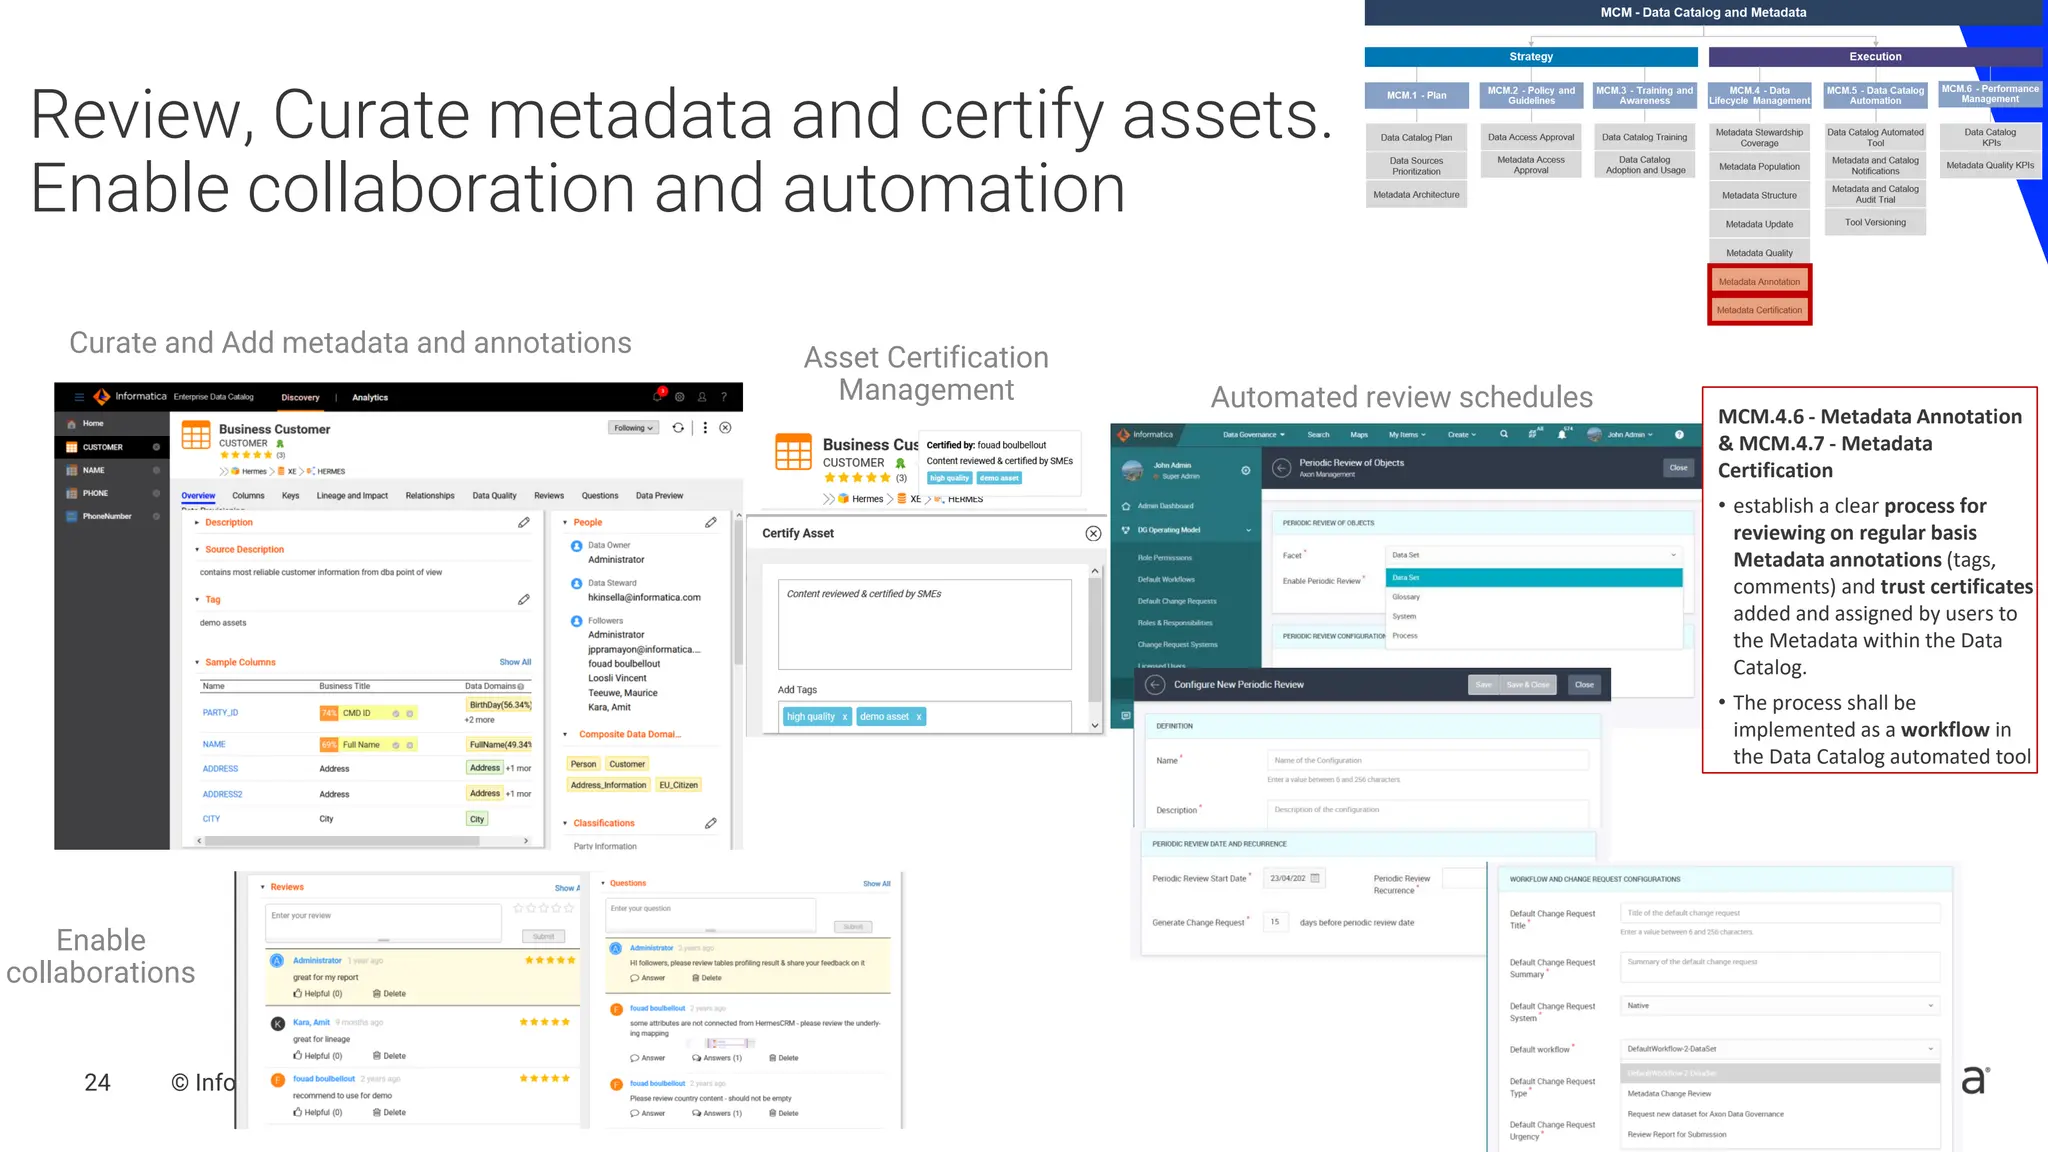Click Save & Close in Configure New Periodic Review
This screenshot has height=1152, width=2048.
tap(1527, 685)
